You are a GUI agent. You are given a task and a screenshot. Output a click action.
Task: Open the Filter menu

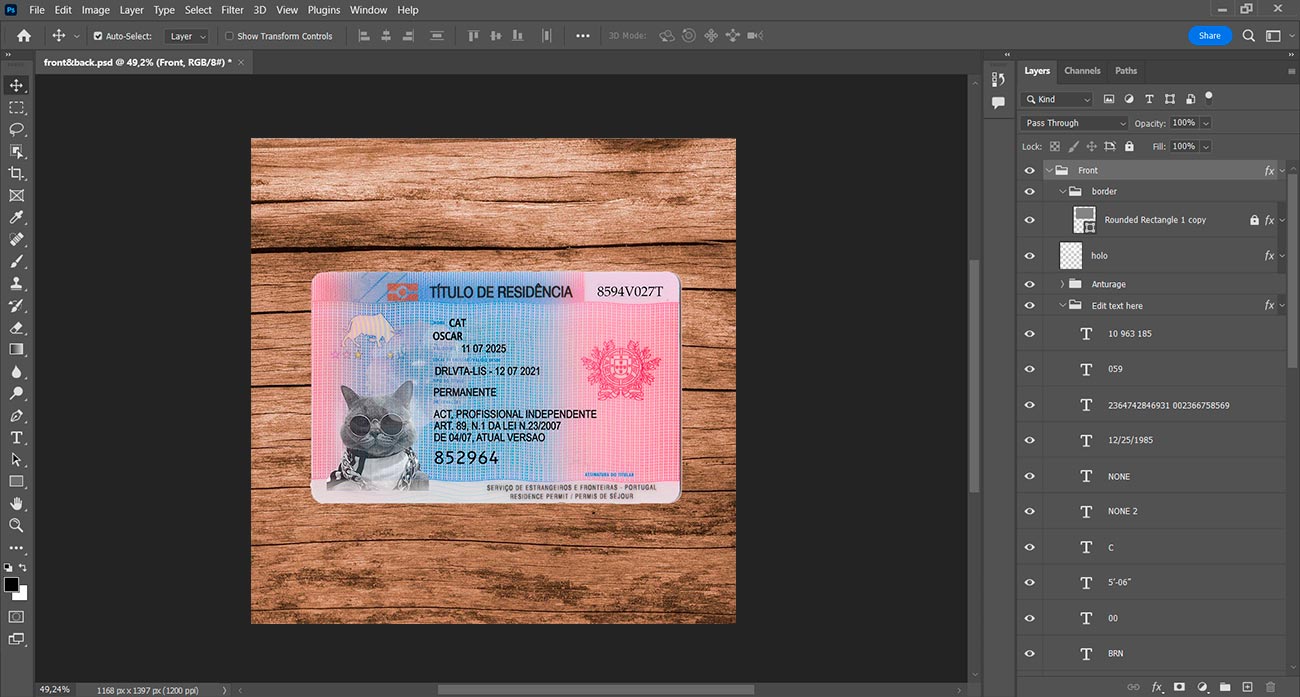[232, 10]
